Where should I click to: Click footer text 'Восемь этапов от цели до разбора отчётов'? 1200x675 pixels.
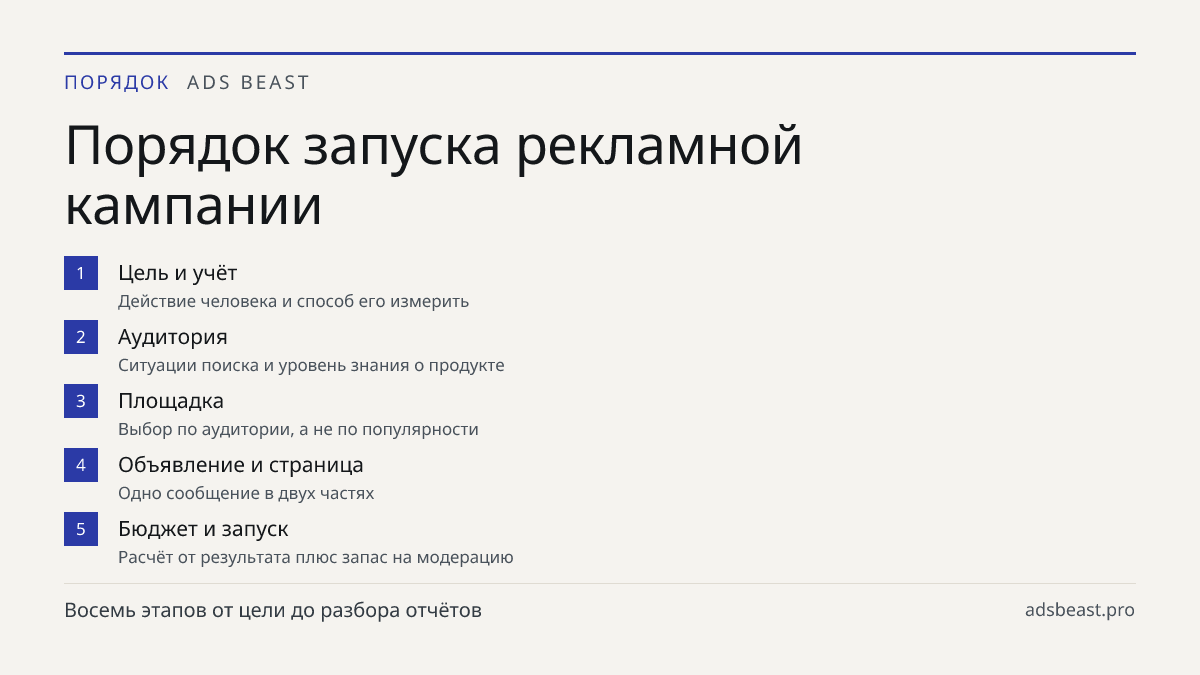click(x=273, y=610)
